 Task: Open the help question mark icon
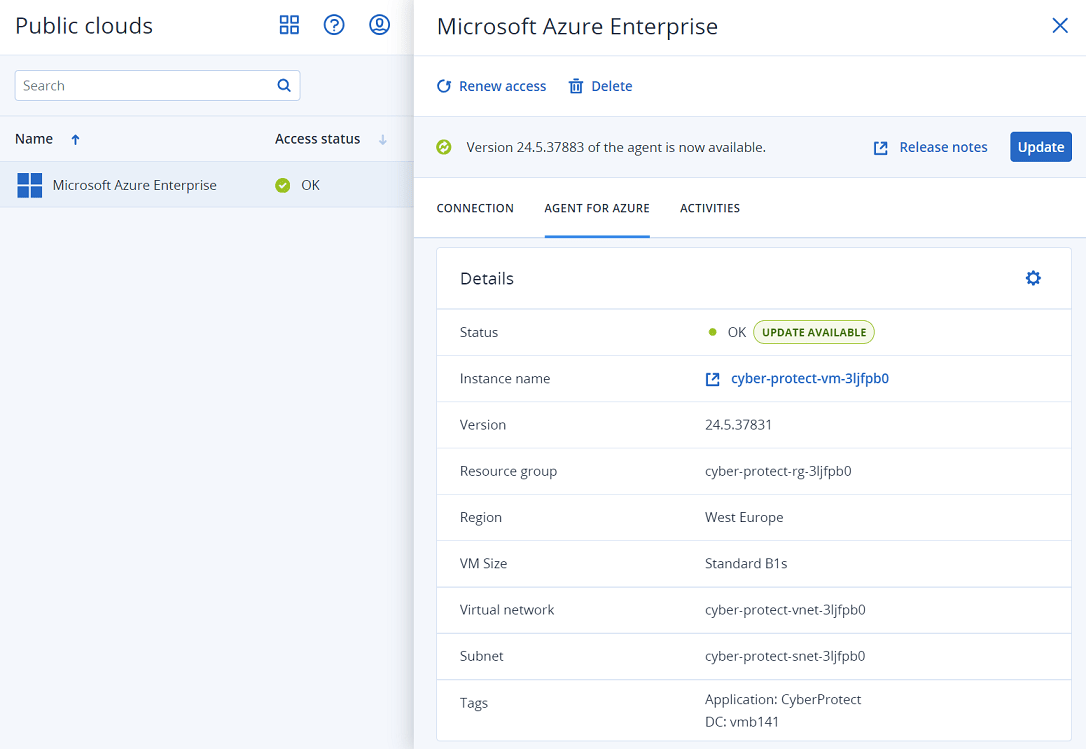point(334,25)
